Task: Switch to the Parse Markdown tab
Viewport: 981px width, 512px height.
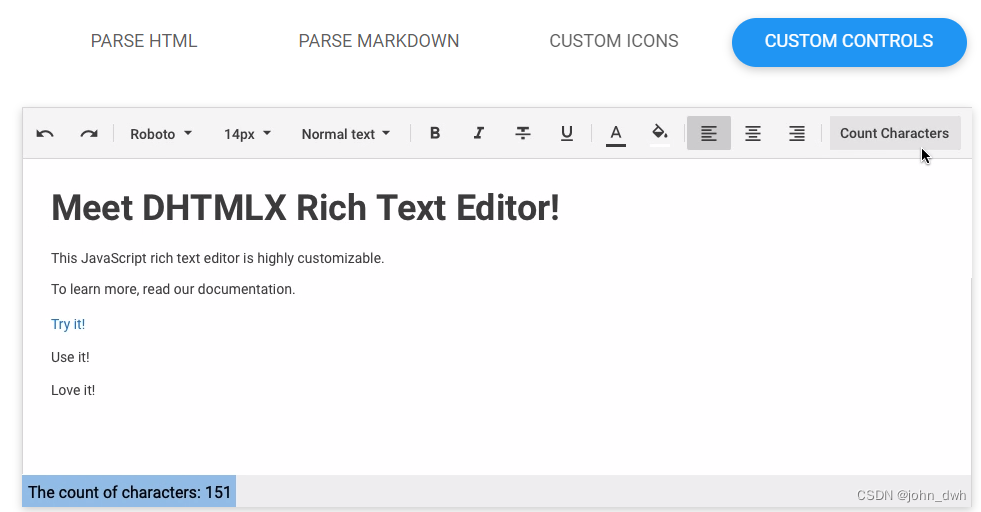Action: click(x=379, y=41)
